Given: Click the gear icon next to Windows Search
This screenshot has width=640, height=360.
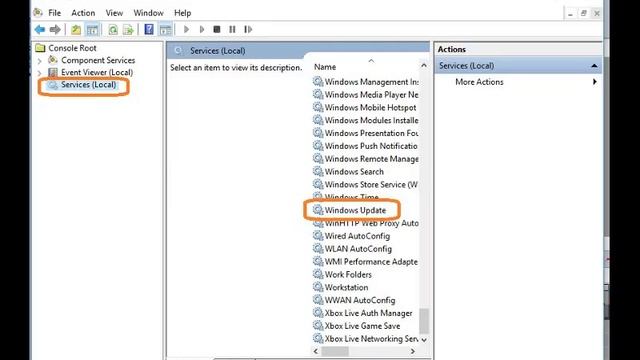Looking at the screenshot, I should (318, 171).
